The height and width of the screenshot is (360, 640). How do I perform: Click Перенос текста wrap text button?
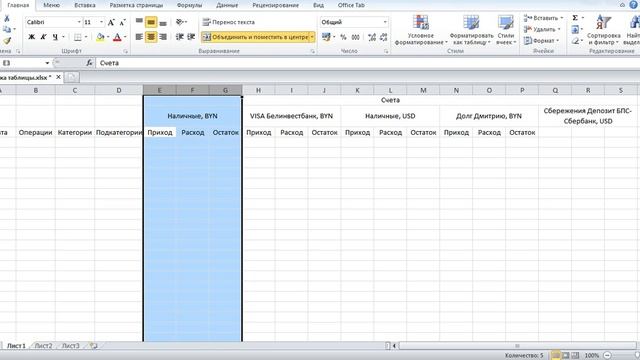[229, 22]
